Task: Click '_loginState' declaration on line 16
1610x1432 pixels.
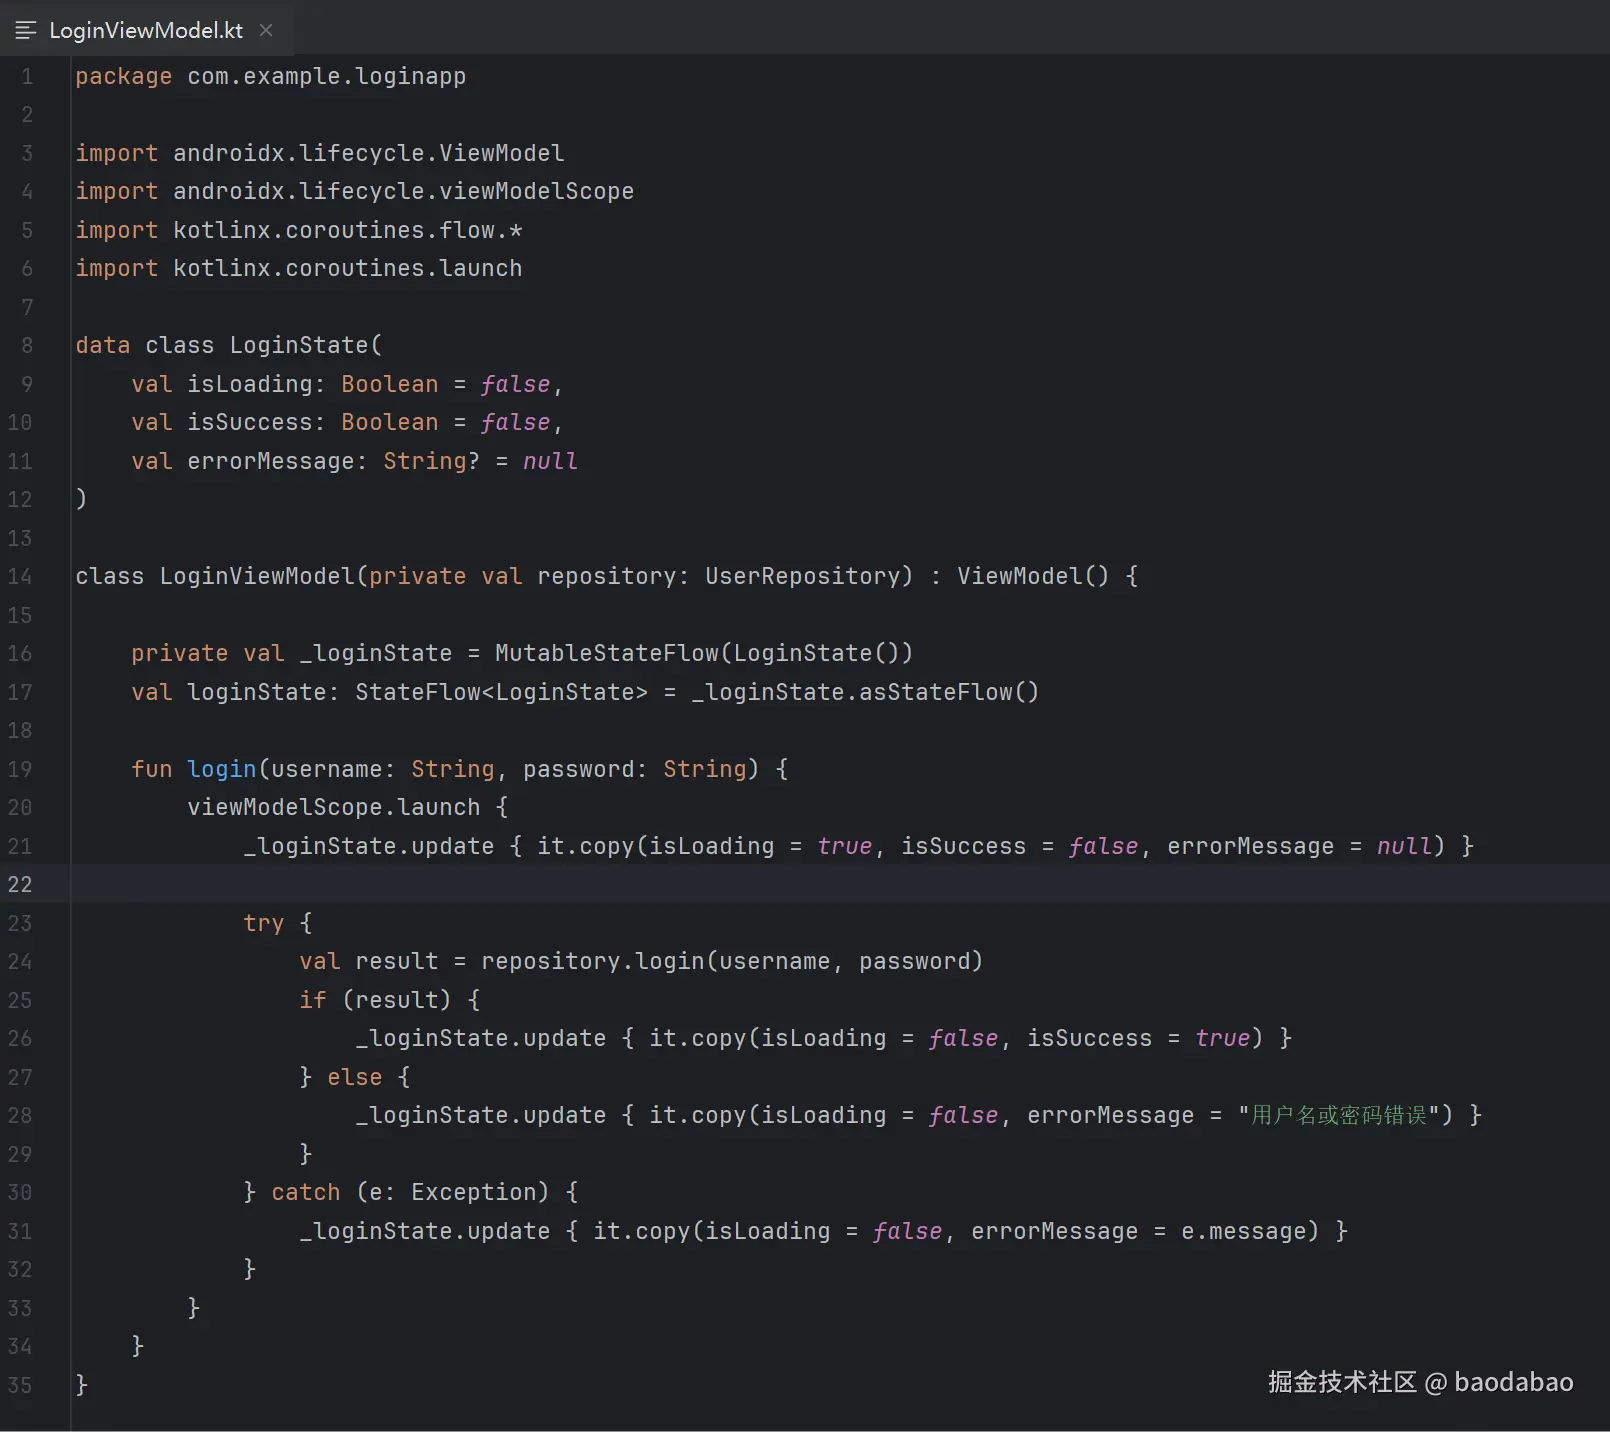Action: [x=376, y=653]
